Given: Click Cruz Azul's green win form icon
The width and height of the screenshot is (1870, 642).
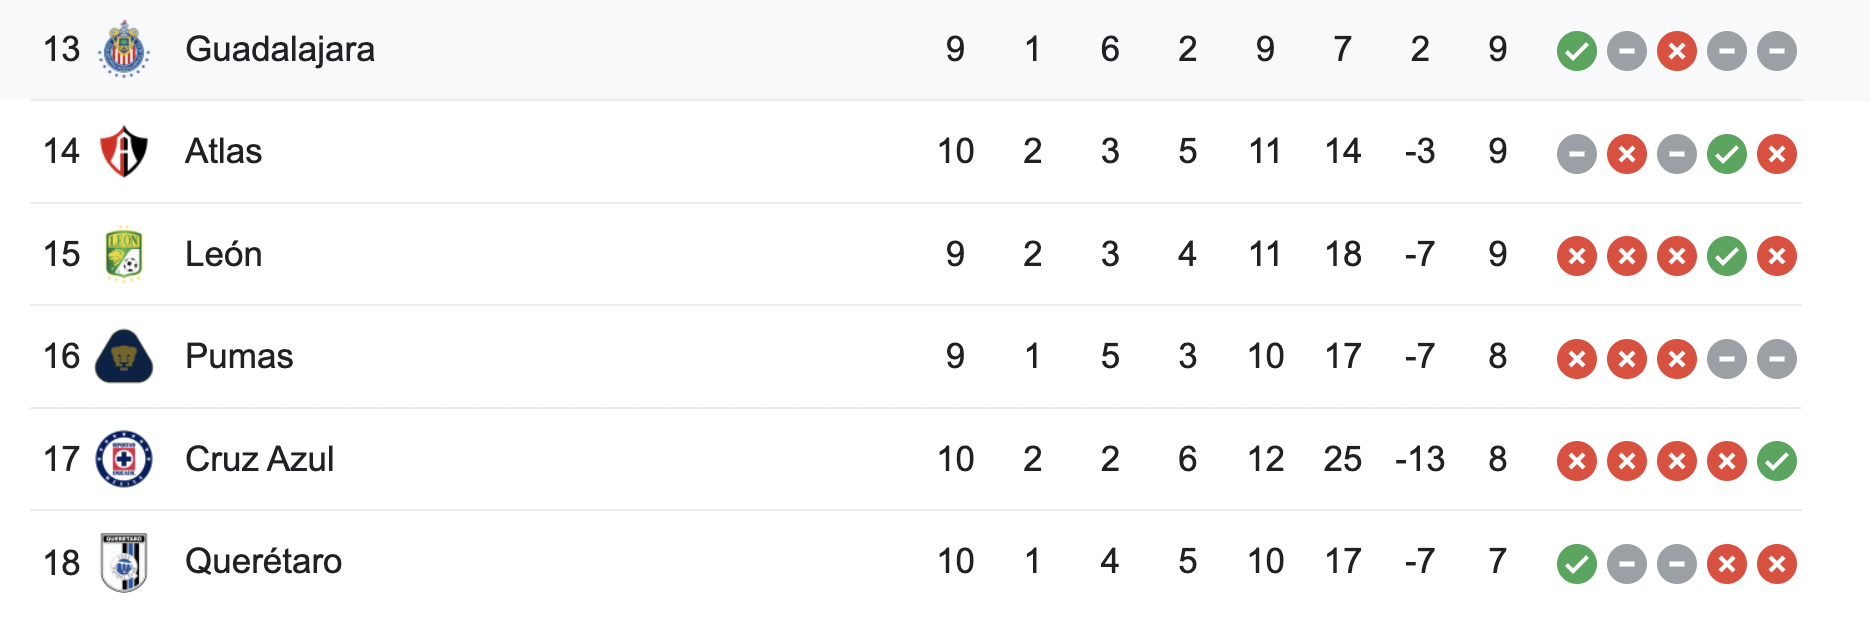Looking at the screenshot, I should (x=1776, y=461).
